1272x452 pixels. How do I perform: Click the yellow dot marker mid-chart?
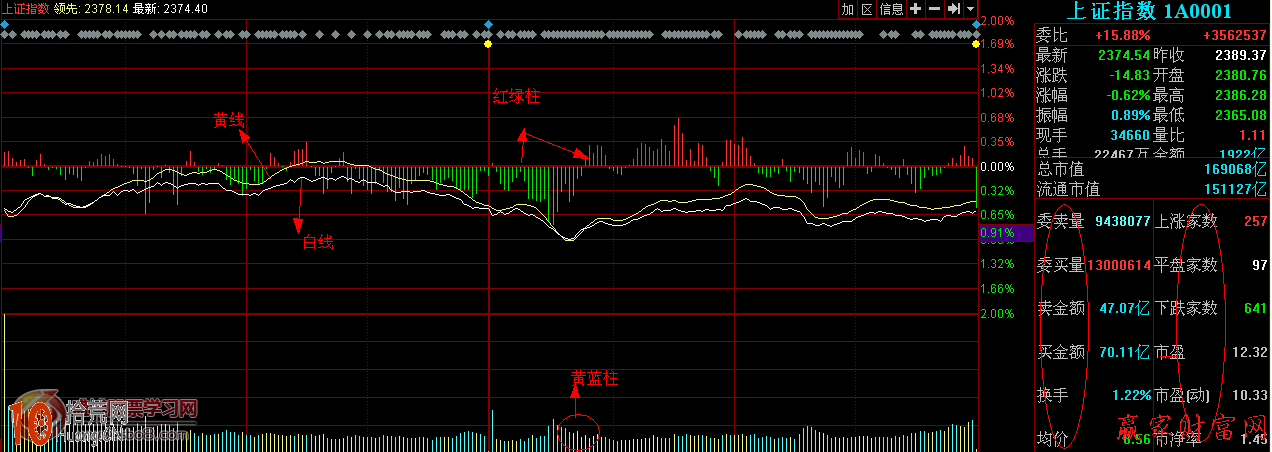[488, 44]
